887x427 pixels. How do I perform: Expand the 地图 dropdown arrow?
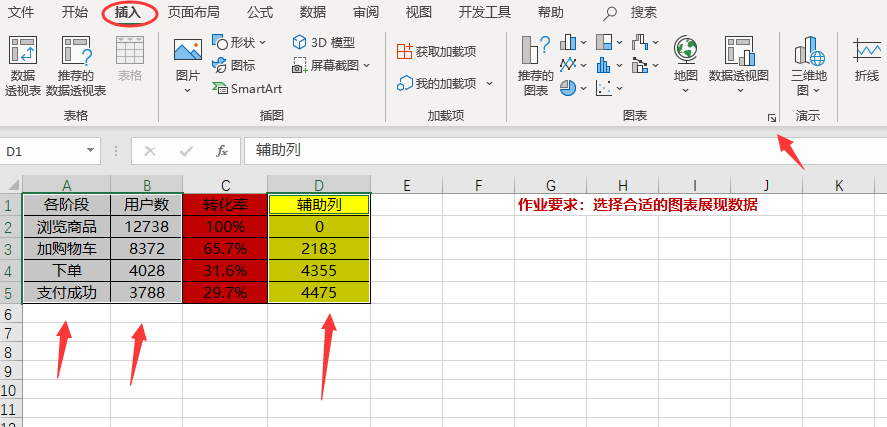pyautogui.click(x=685, y=90)
